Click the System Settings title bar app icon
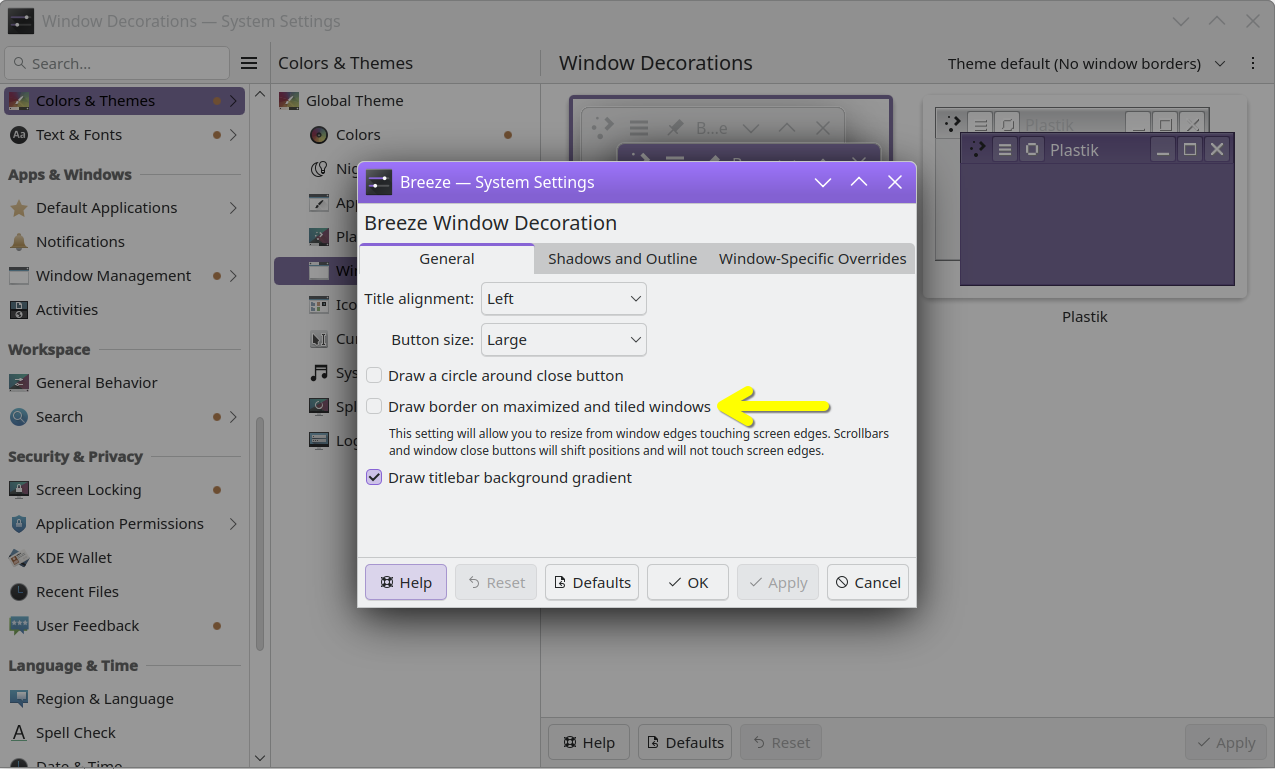 click(x=20, y=21)
